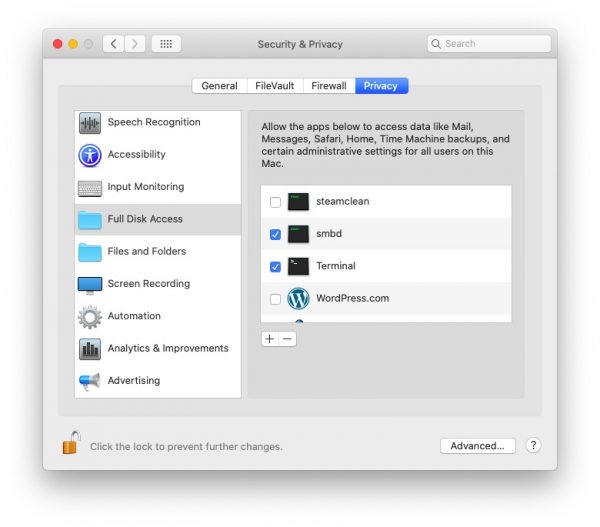This screenshot has height=527, width=600.
Task: Select the Analytics & Improvements chart icon
Action: pos(90,349)
